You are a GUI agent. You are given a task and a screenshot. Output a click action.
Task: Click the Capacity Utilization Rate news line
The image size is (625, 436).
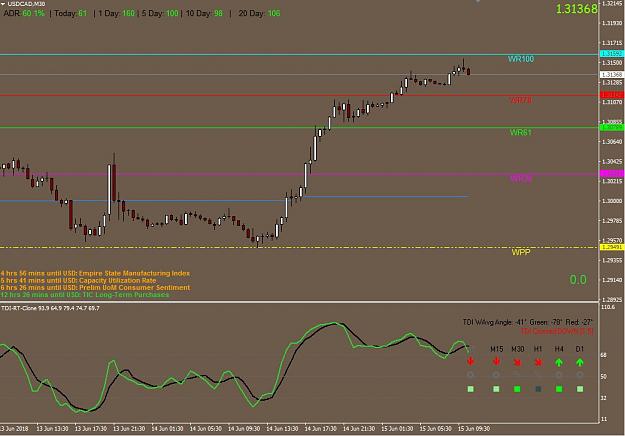coord(79,281)
